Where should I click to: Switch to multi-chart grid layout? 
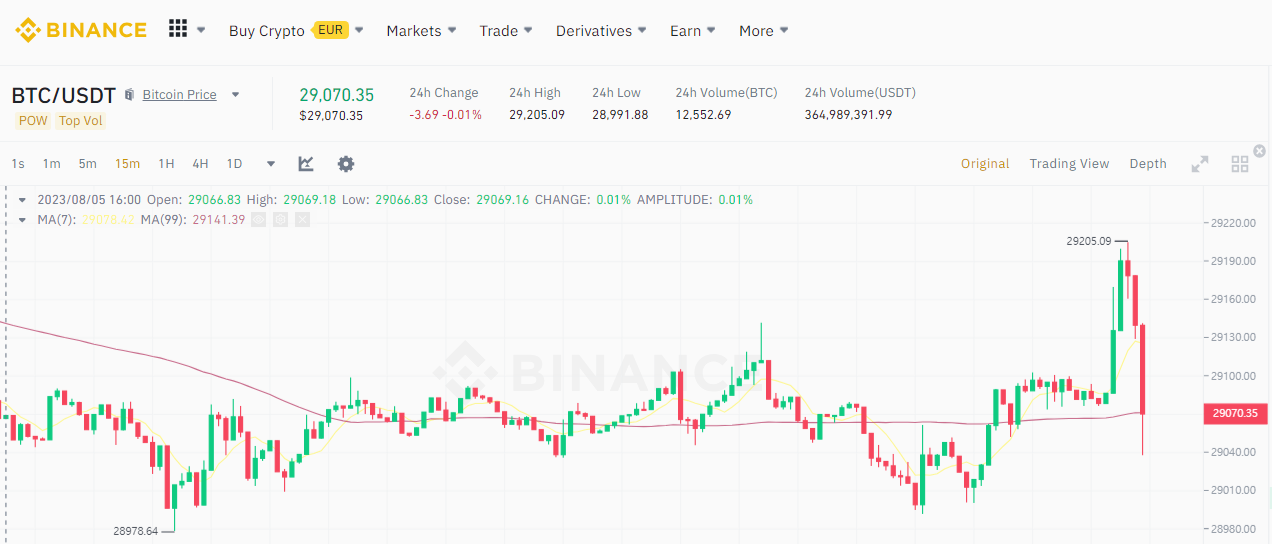[x=1240, y=164]
